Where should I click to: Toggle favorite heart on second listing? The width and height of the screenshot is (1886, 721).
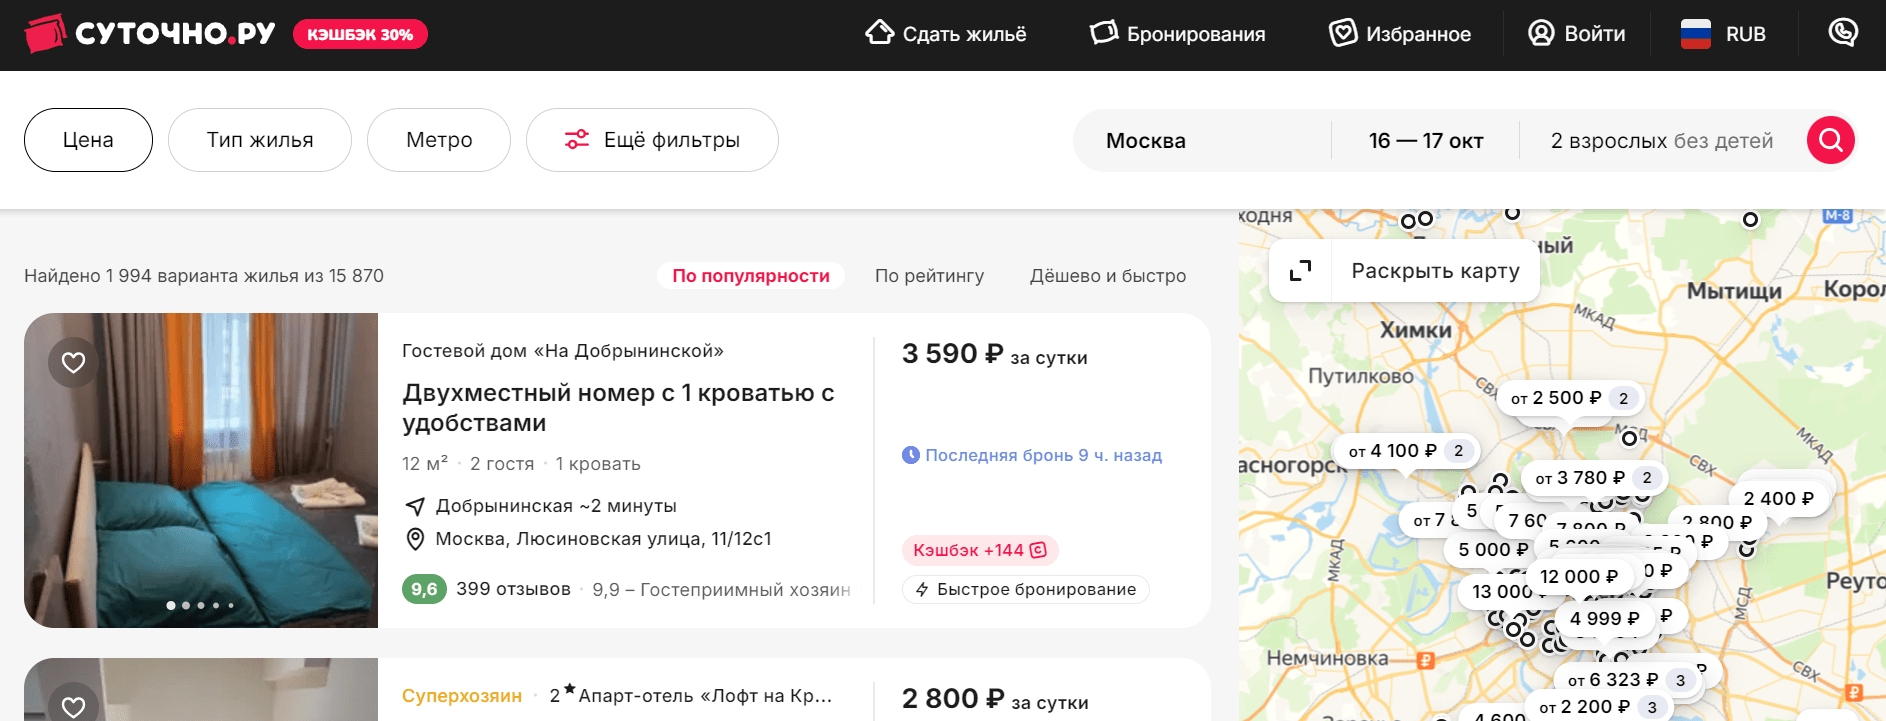click(x=73, y=706)
